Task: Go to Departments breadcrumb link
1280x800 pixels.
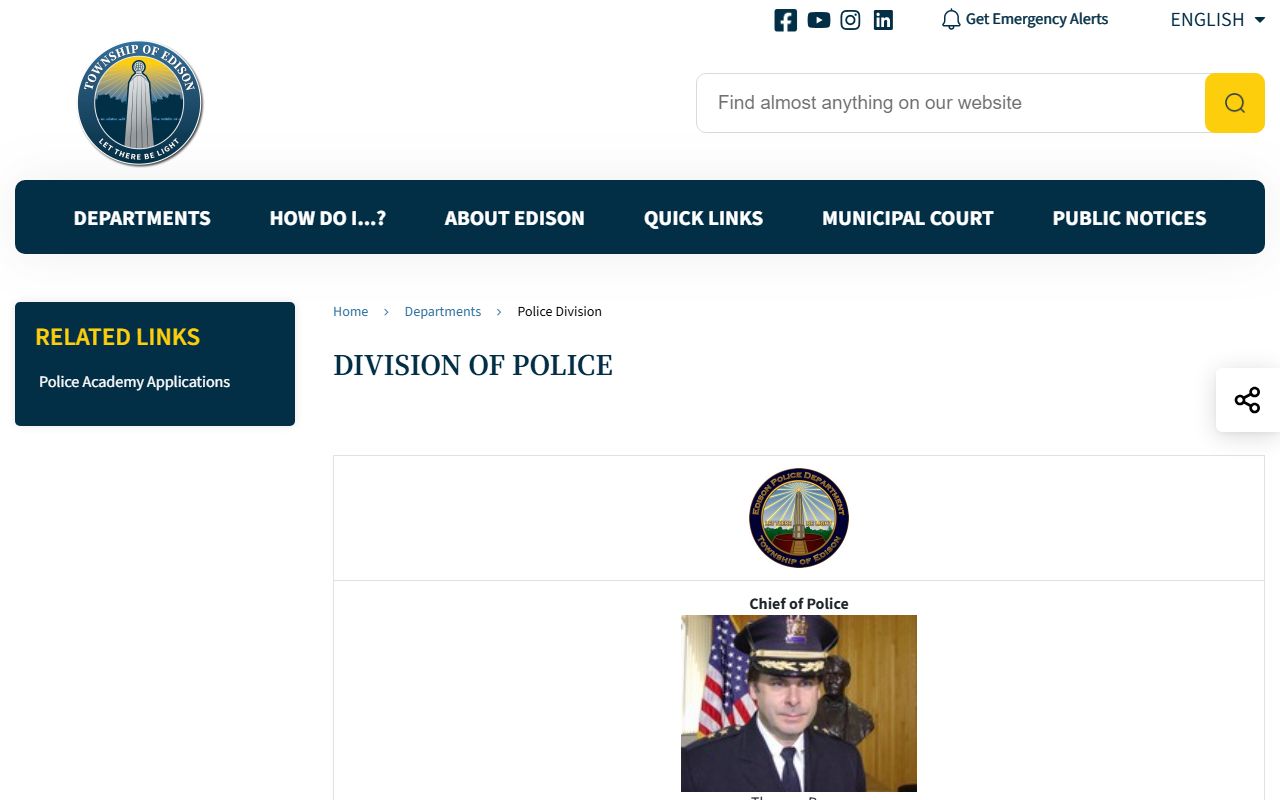Action: (443, 312)
